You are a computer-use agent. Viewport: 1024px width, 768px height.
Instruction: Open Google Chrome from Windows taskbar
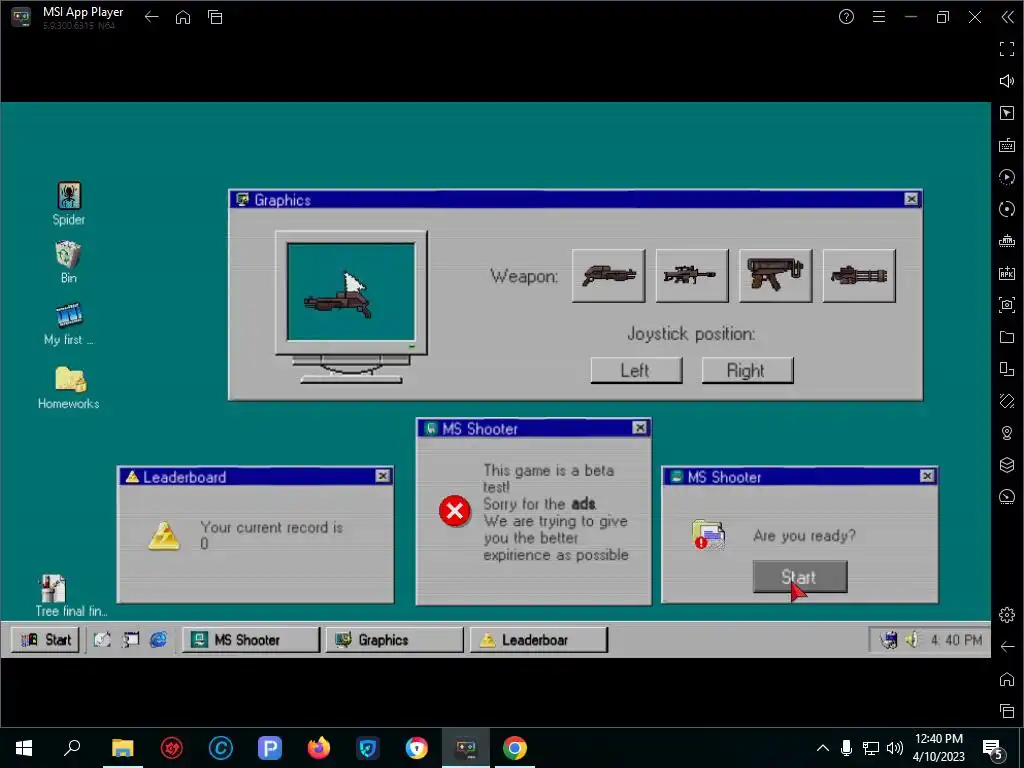pyautogui.click(x=515, y=748)
